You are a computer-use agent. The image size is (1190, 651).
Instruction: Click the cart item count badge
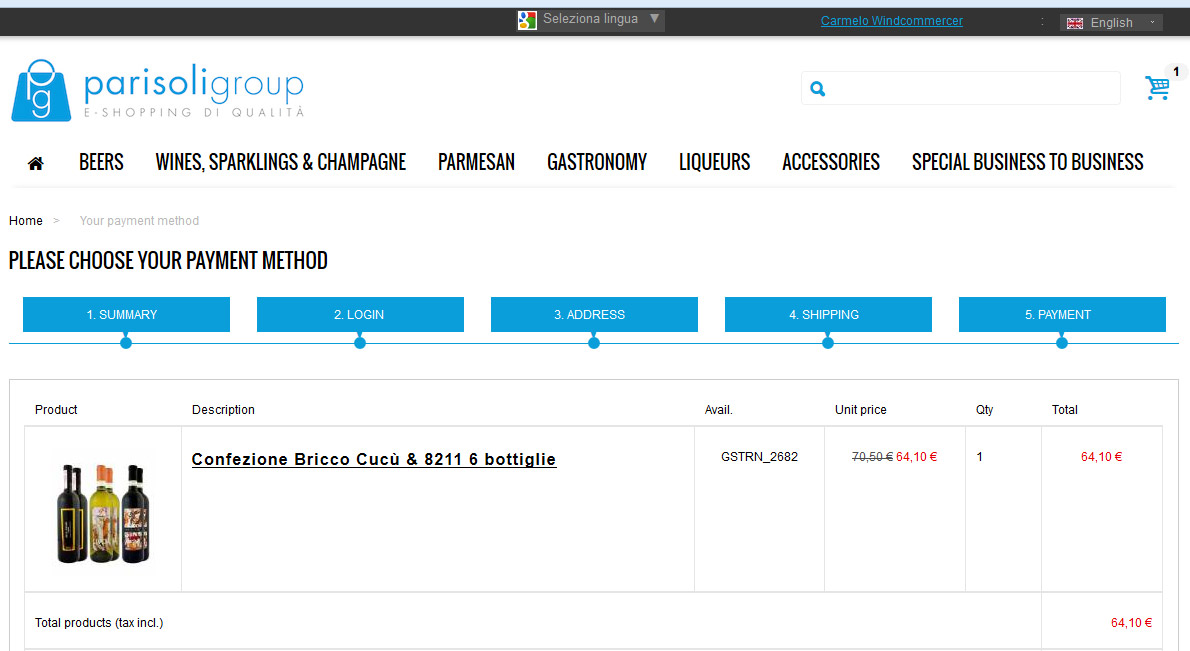[1176, 72]
